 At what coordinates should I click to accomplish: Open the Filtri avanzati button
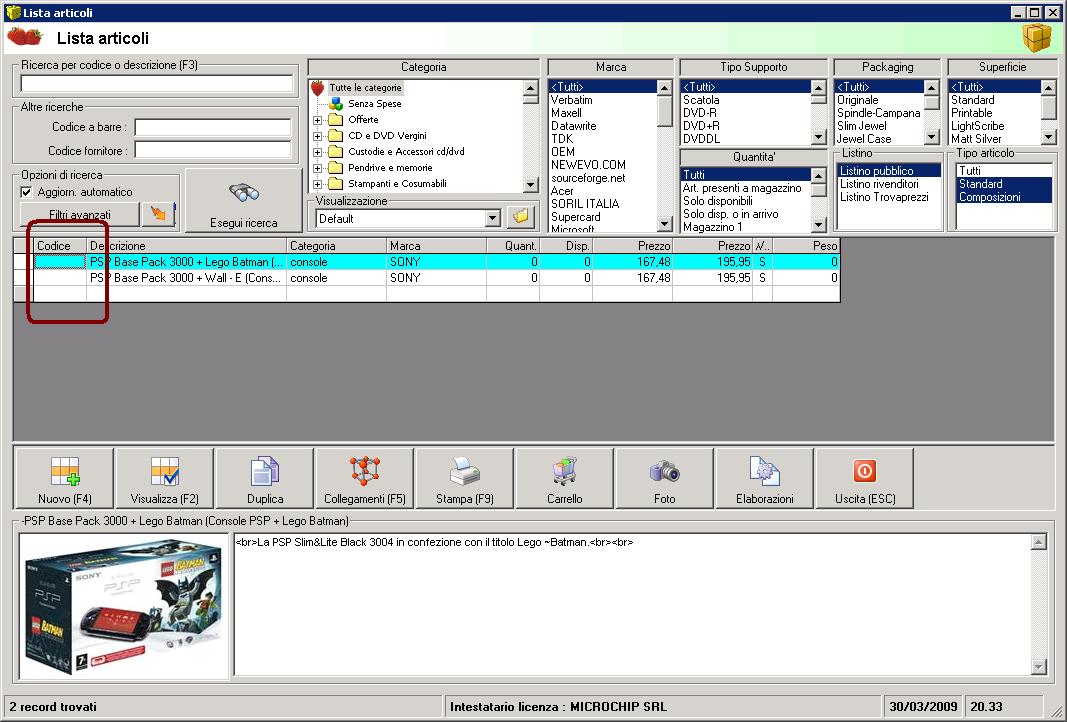pos(80,214)
